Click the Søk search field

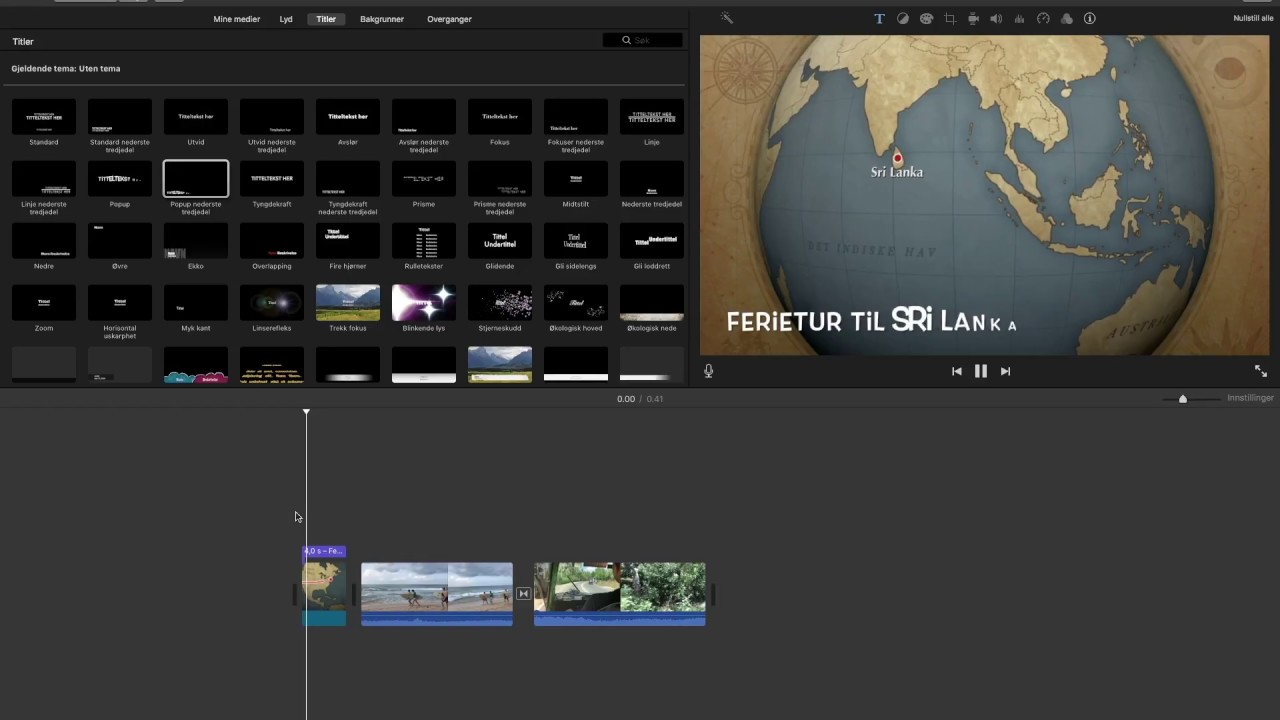click(643, 40)
